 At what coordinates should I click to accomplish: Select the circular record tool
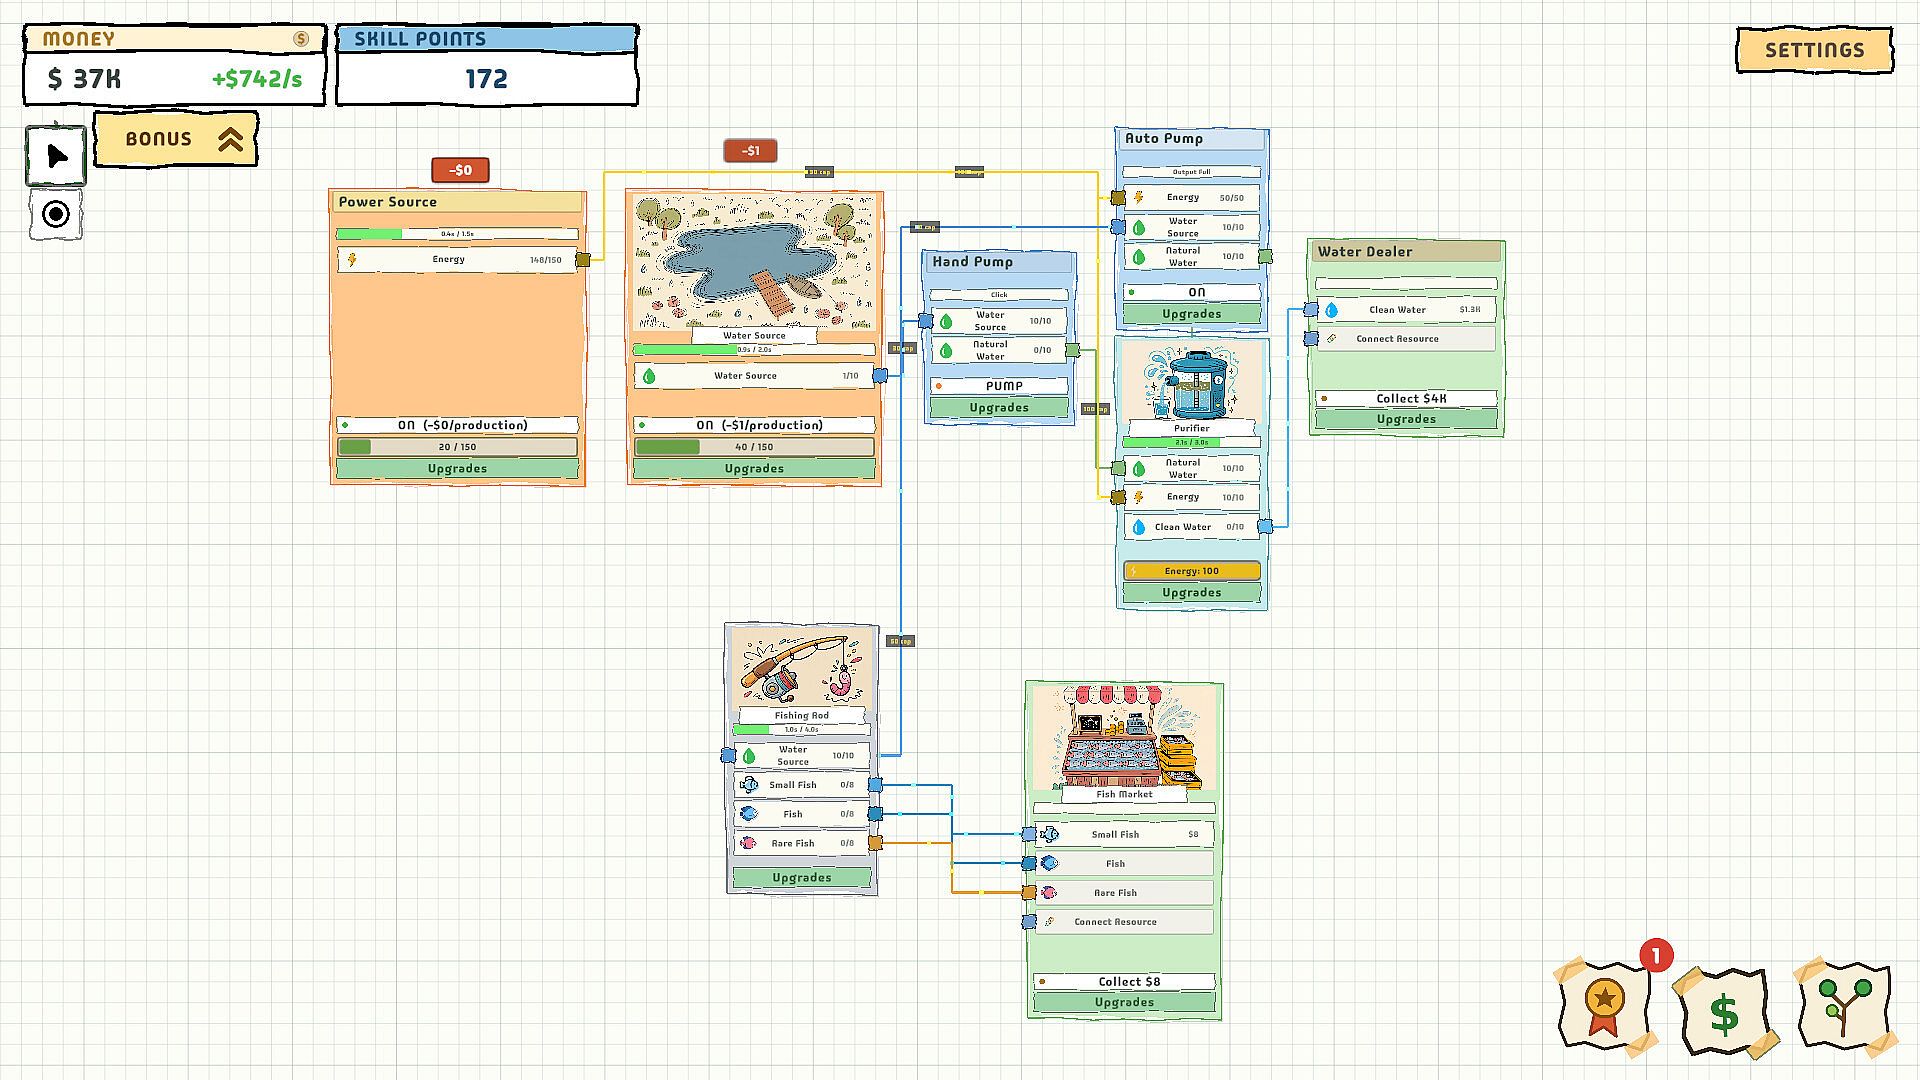56,214
